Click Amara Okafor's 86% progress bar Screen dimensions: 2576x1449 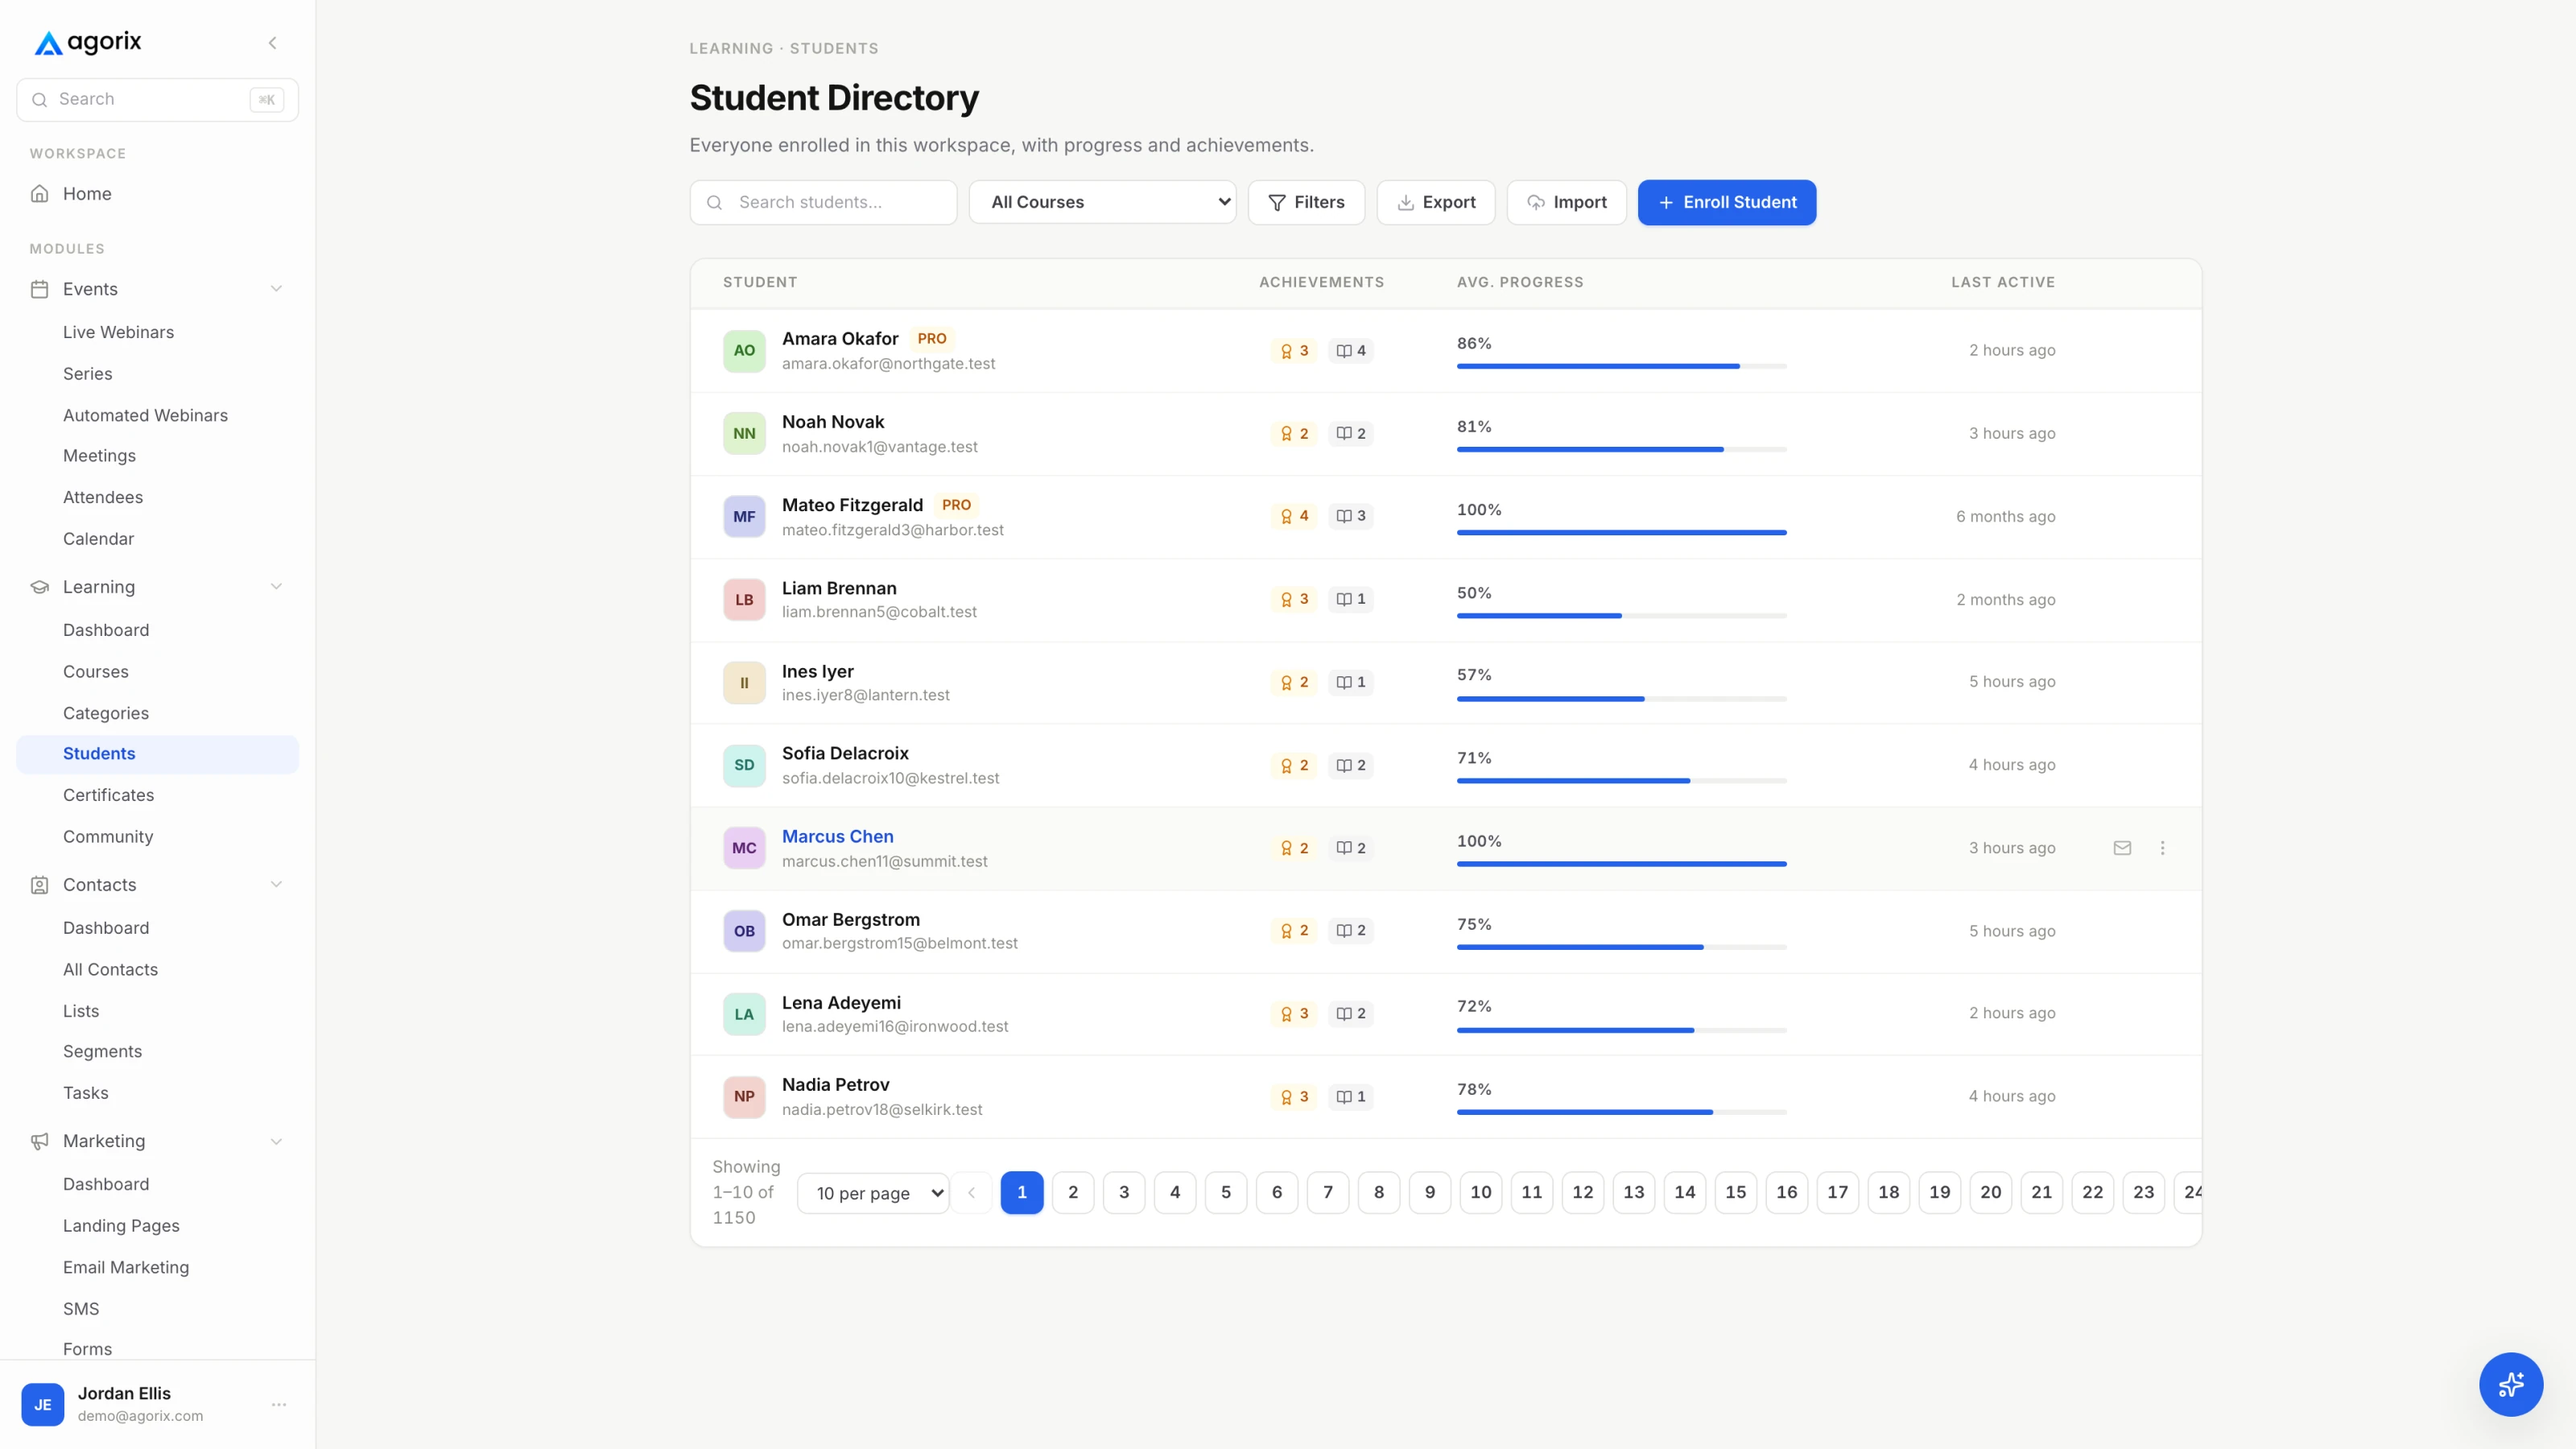point(1621,366)
